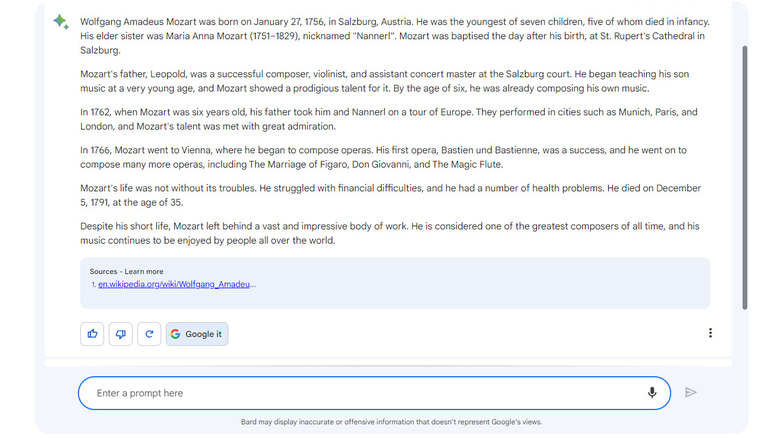The height and width of the screenshot is (438, 780).
Task: Activate the microphone voice input
Action: [x=652, y=393]
